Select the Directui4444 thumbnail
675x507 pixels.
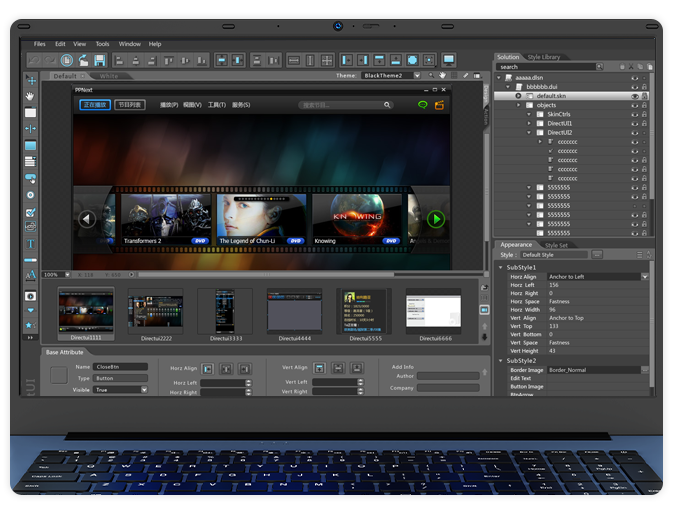[x=294, y=311]
